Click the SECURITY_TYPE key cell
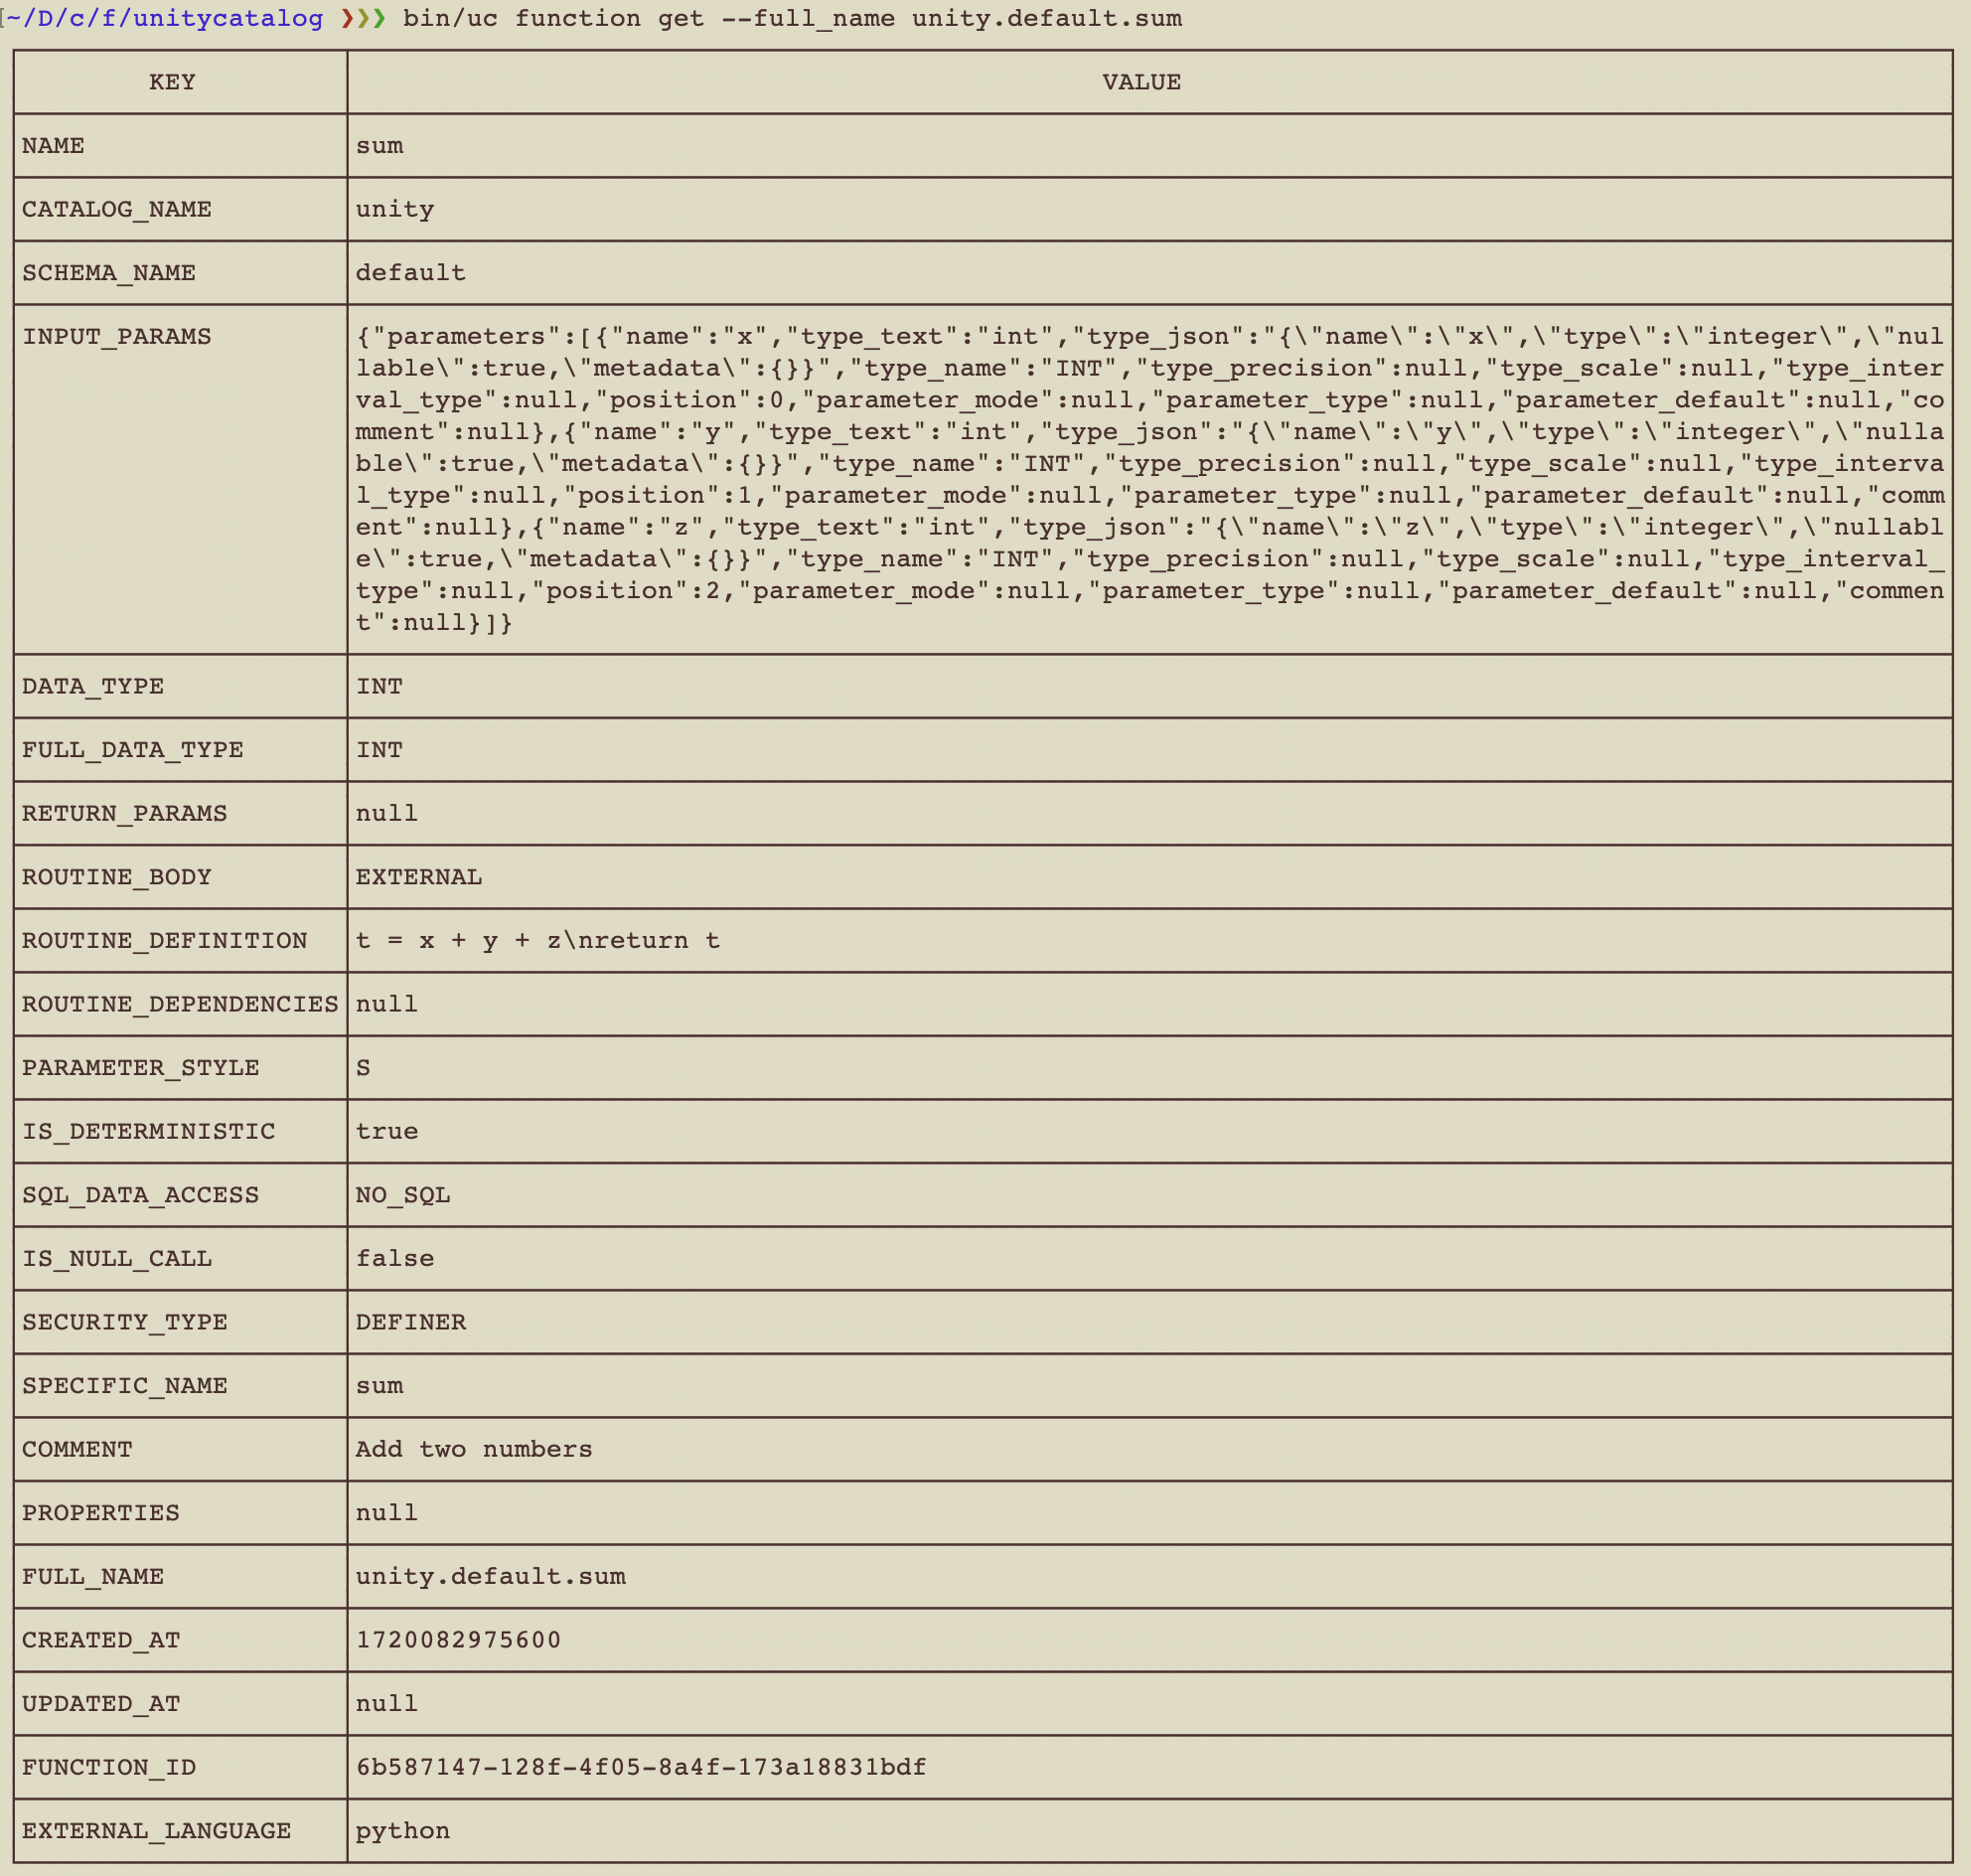Viewport: 1971px width, 1876px height. click(x=181, y=1322)
